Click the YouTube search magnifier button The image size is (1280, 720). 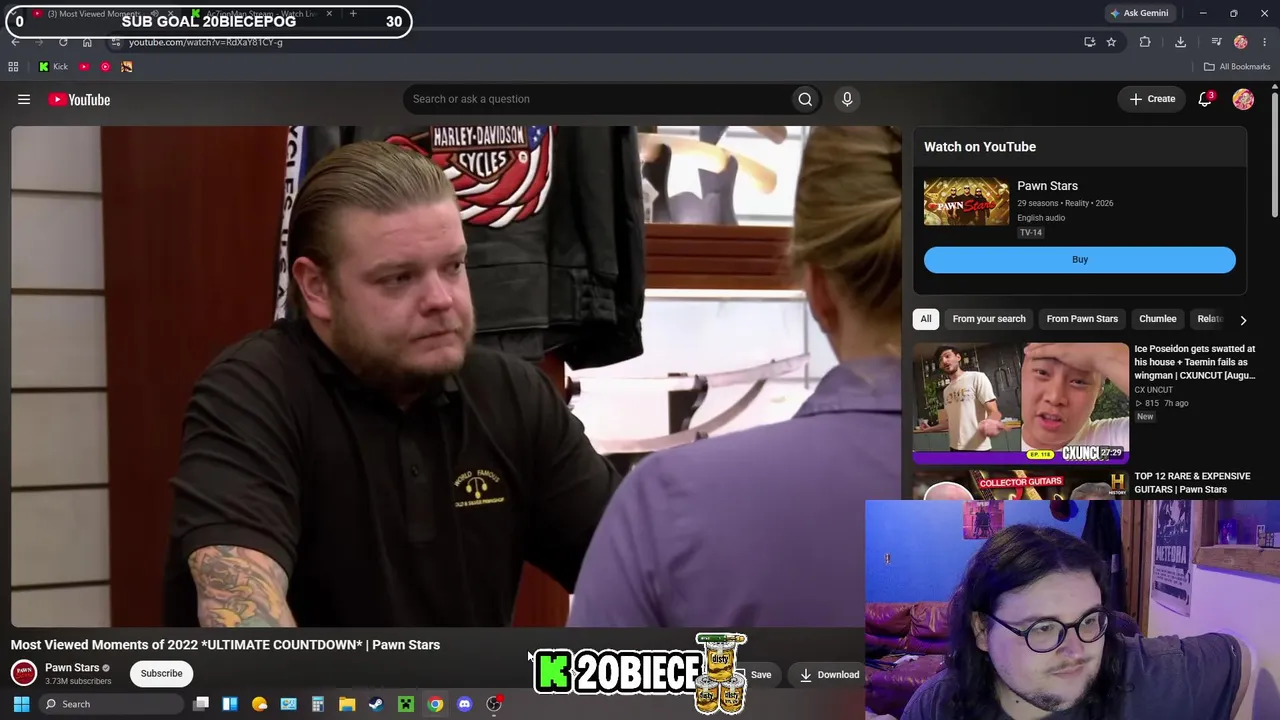[x=805, y=99]
